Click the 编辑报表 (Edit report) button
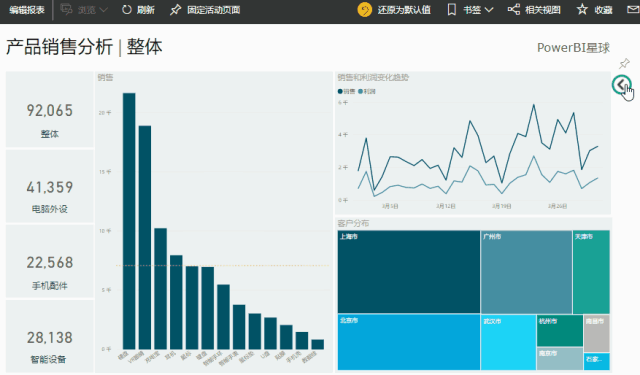The height and width of the screenshot is (375, 640). tap(27, 10)
